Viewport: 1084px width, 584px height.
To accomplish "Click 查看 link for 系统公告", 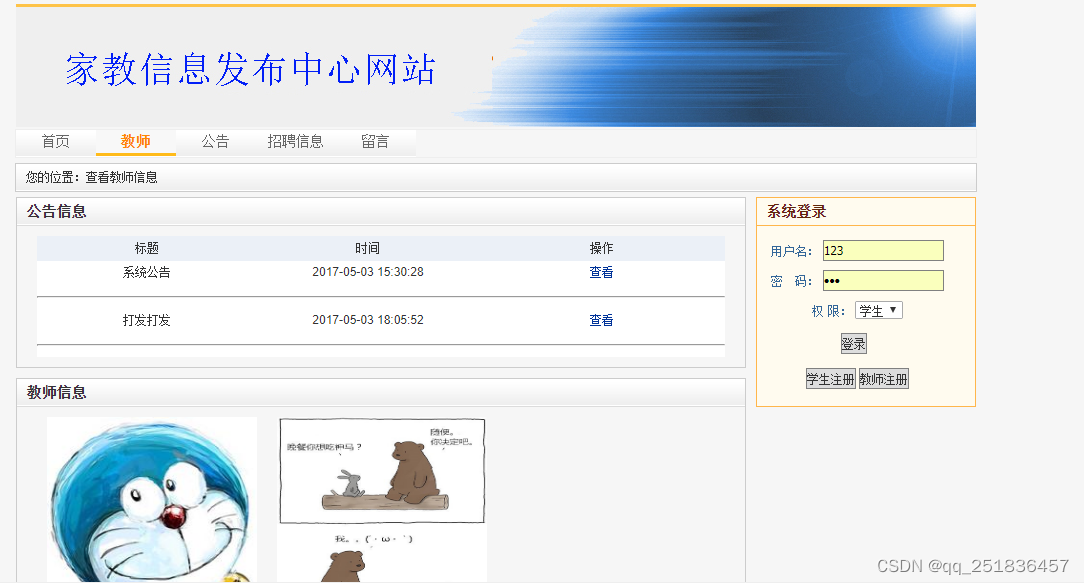I will (601, 272).
